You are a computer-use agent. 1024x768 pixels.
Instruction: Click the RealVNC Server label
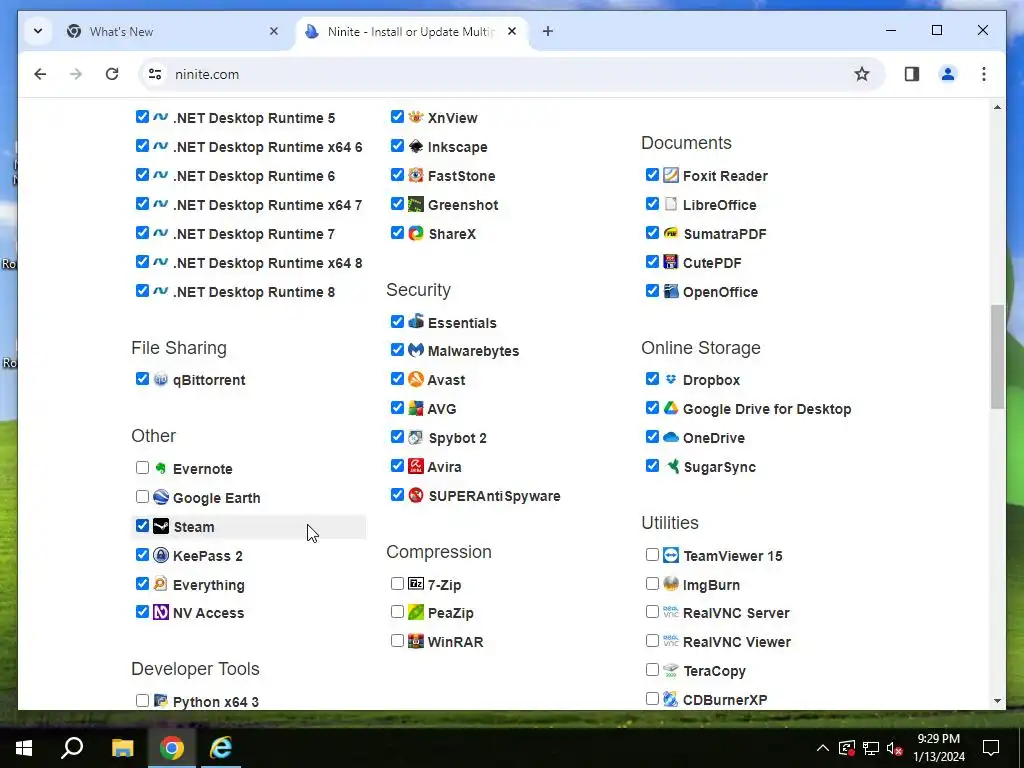point(736,613)
